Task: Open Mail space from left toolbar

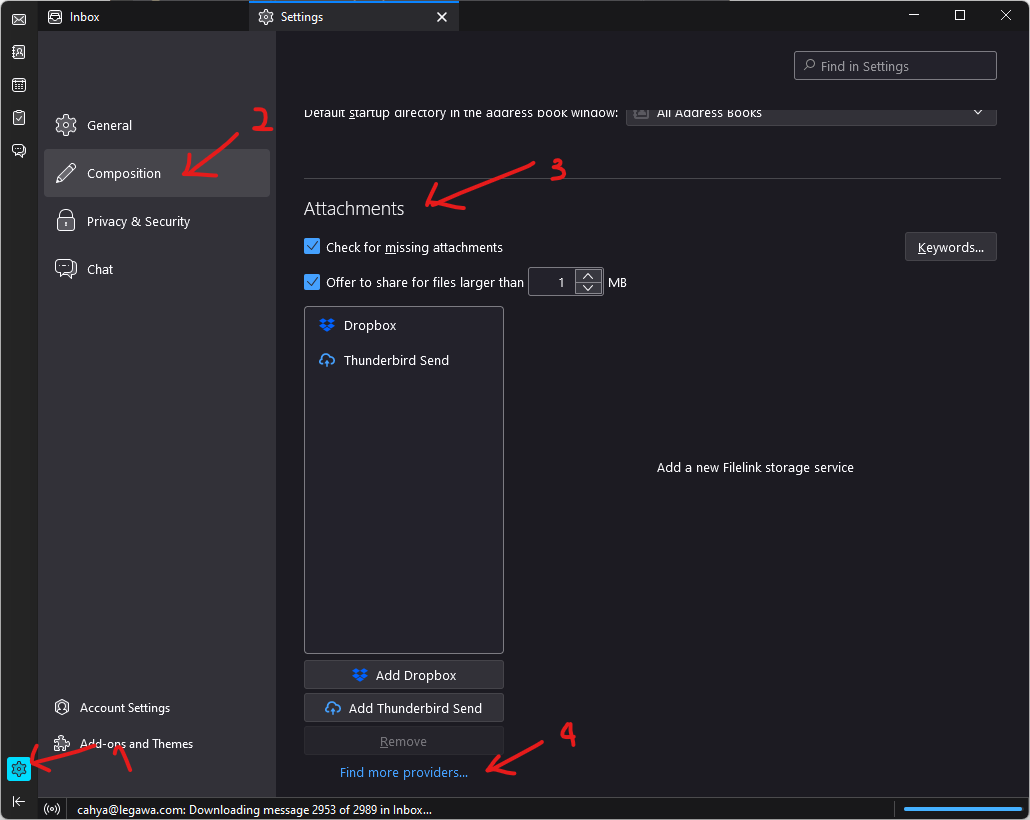Action: 18,19
